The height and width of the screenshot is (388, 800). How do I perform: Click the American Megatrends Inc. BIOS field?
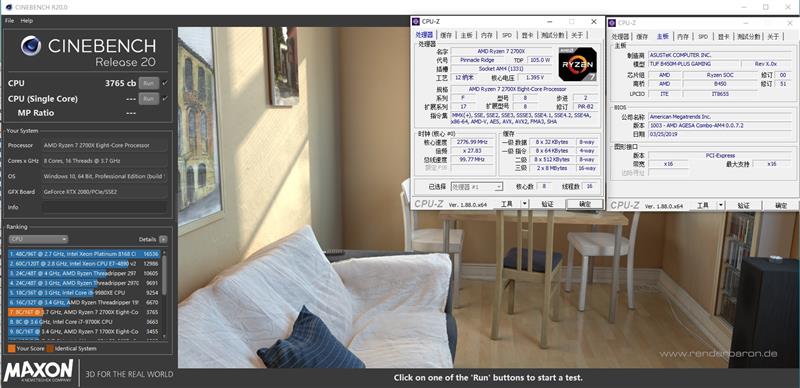[x=719, y=117]
